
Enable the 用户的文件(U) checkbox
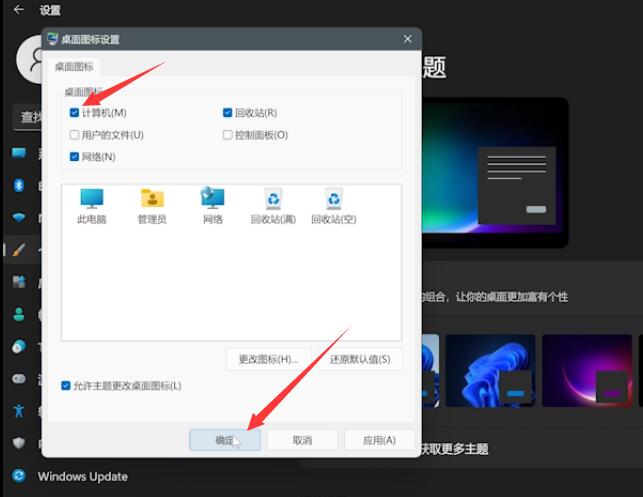[x=74, y=135]
